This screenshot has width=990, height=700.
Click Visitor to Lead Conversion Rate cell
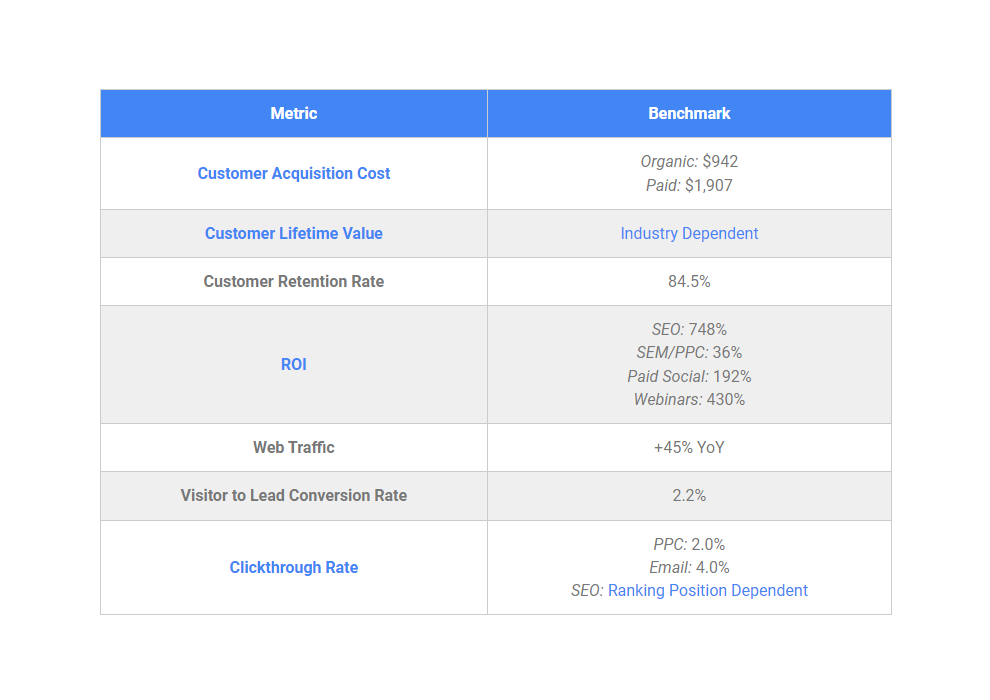click(294, 495)
